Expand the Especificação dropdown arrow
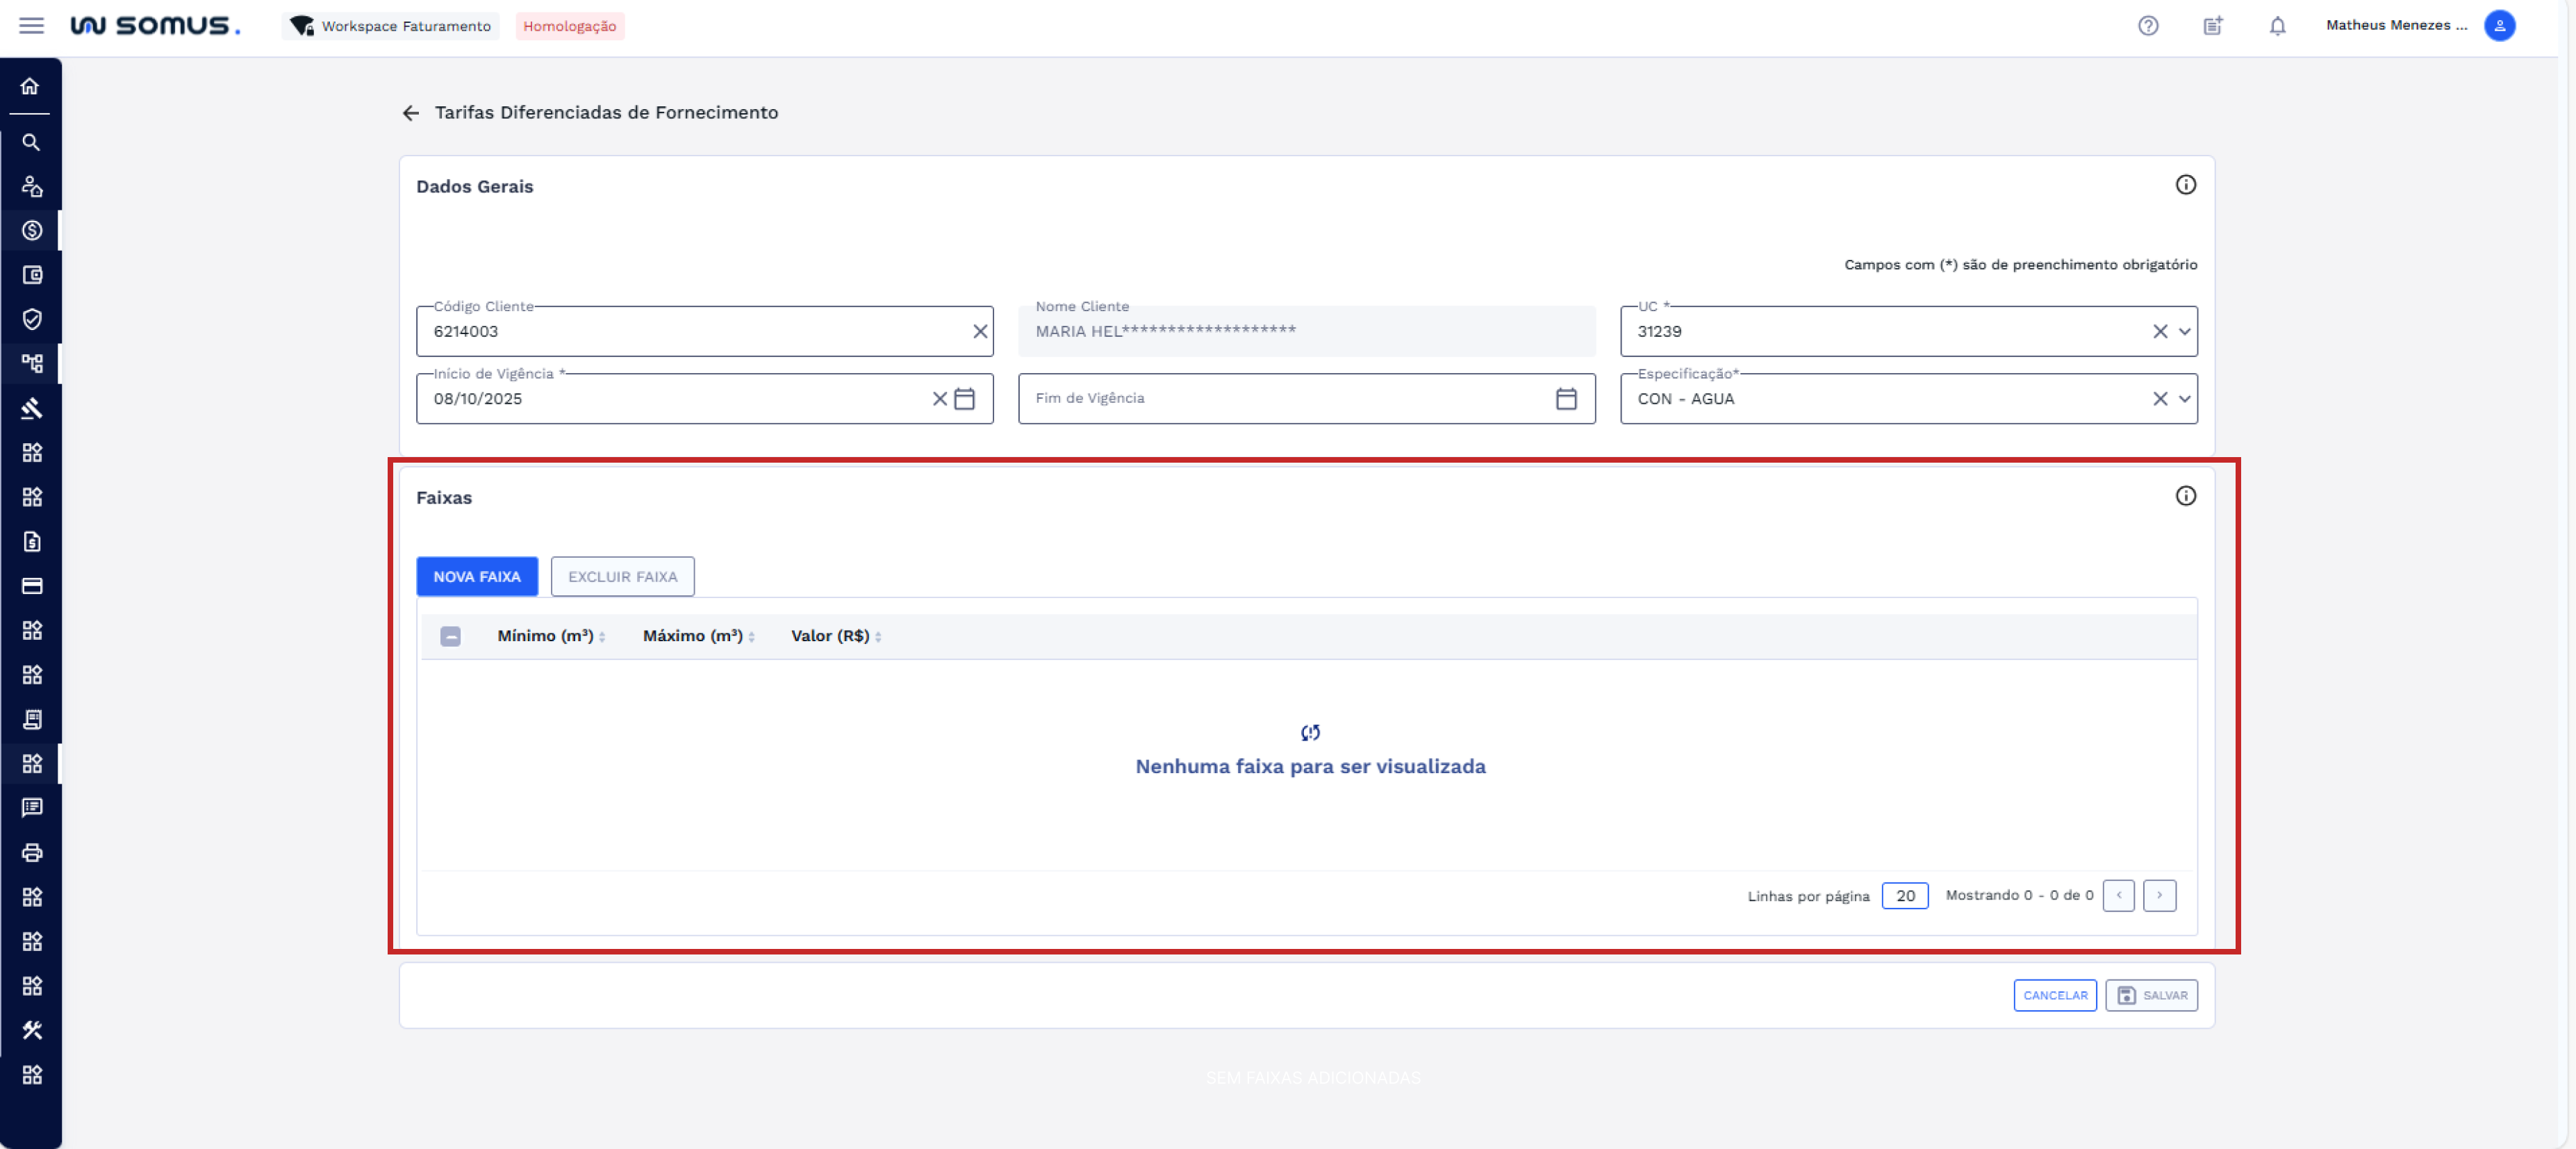Image resolution: width=2576 pixels, height=1149 pixels. click(2184, 398)
